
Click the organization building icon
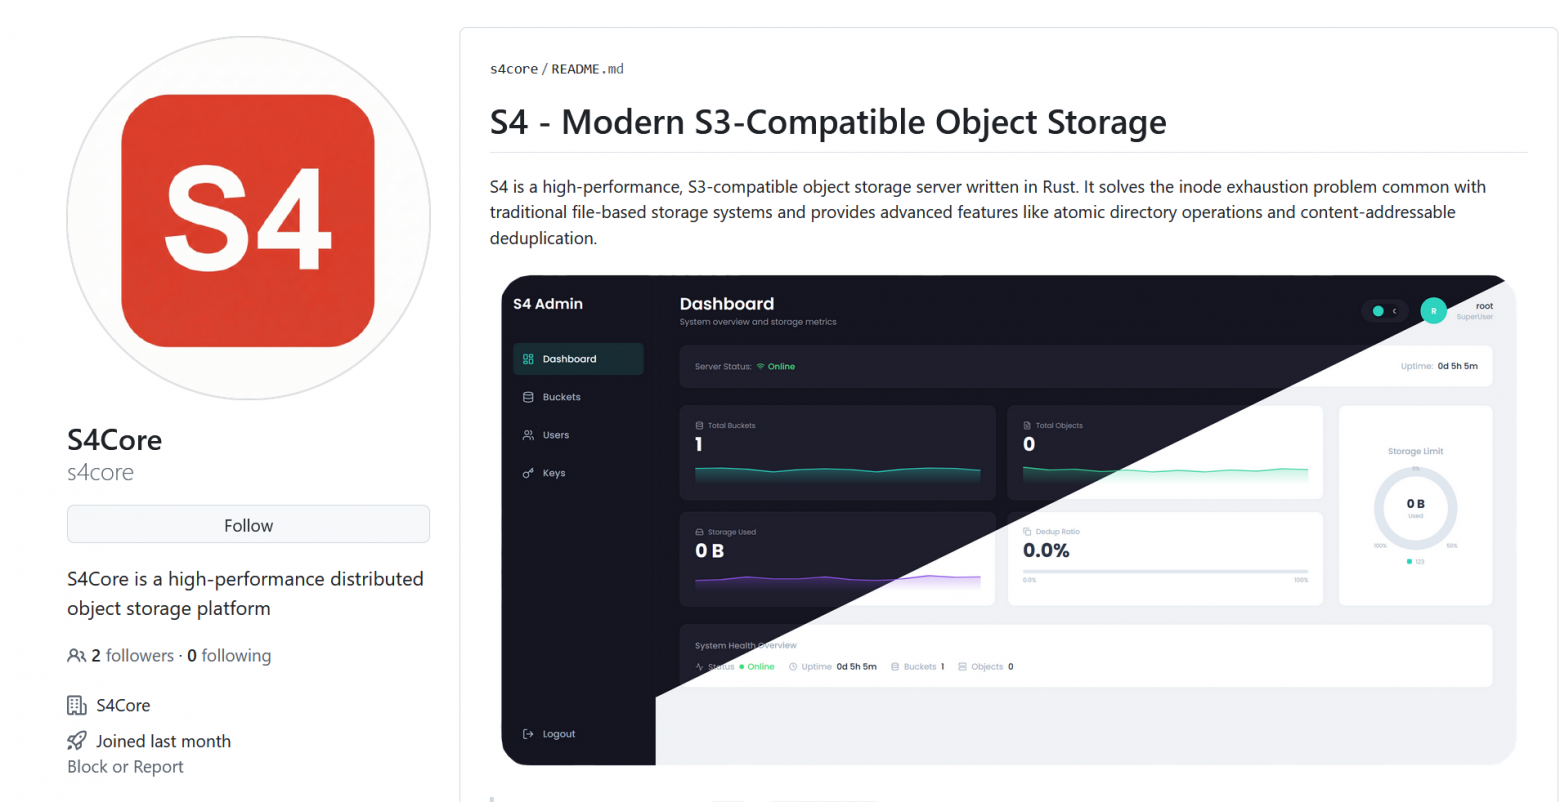click(x=77, y=705)
